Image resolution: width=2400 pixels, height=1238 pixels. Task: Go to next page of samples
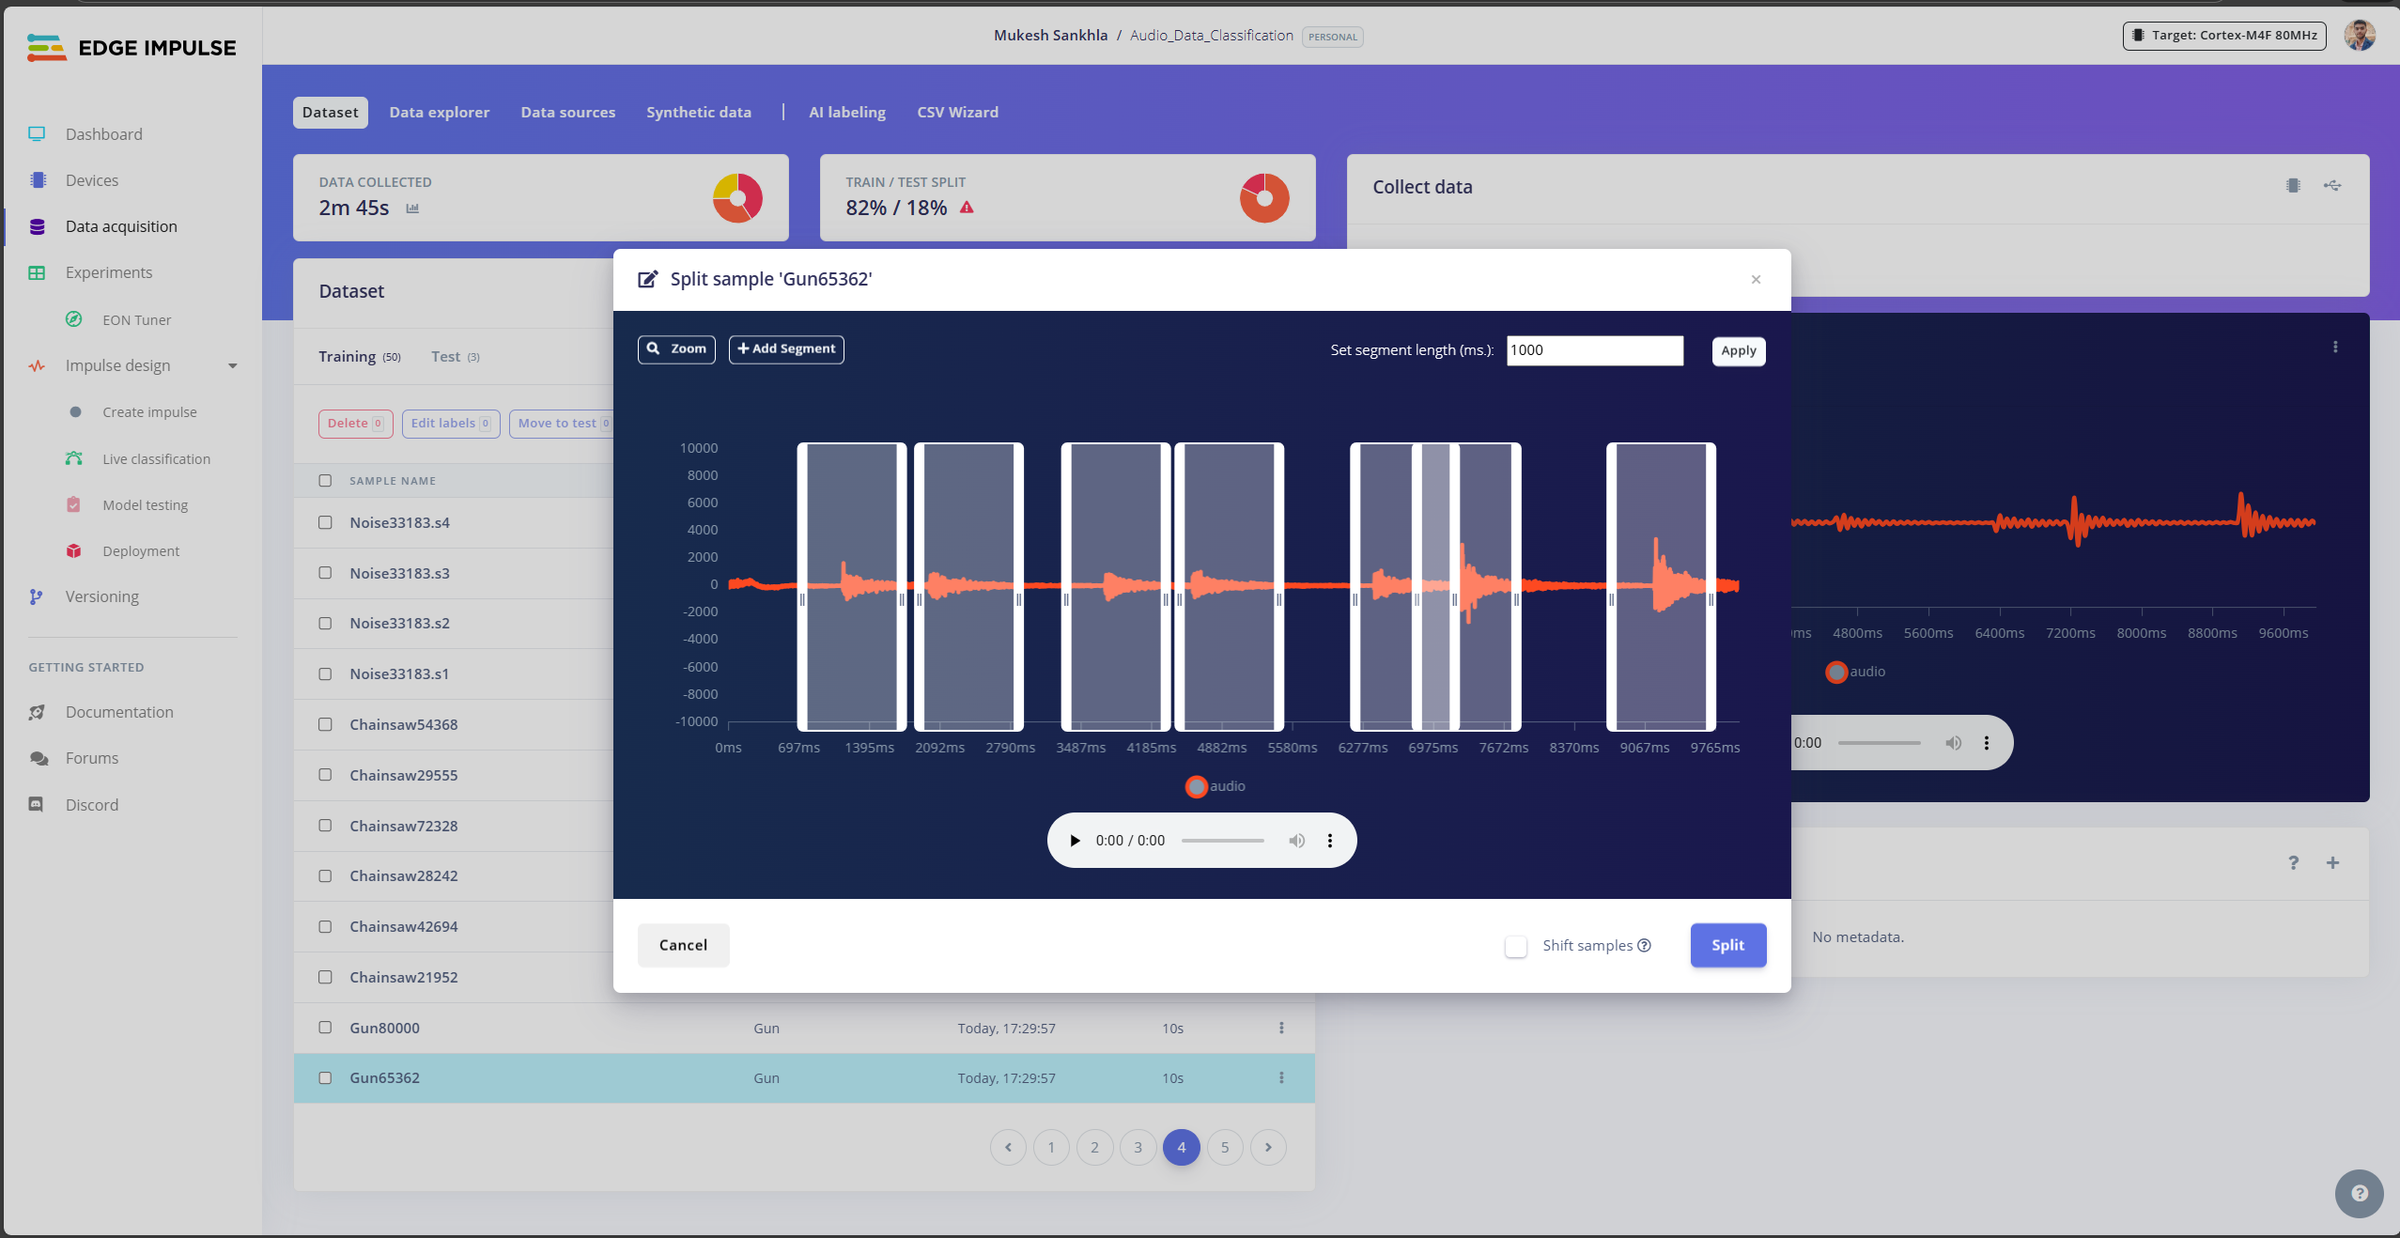coord(1268,1148)
